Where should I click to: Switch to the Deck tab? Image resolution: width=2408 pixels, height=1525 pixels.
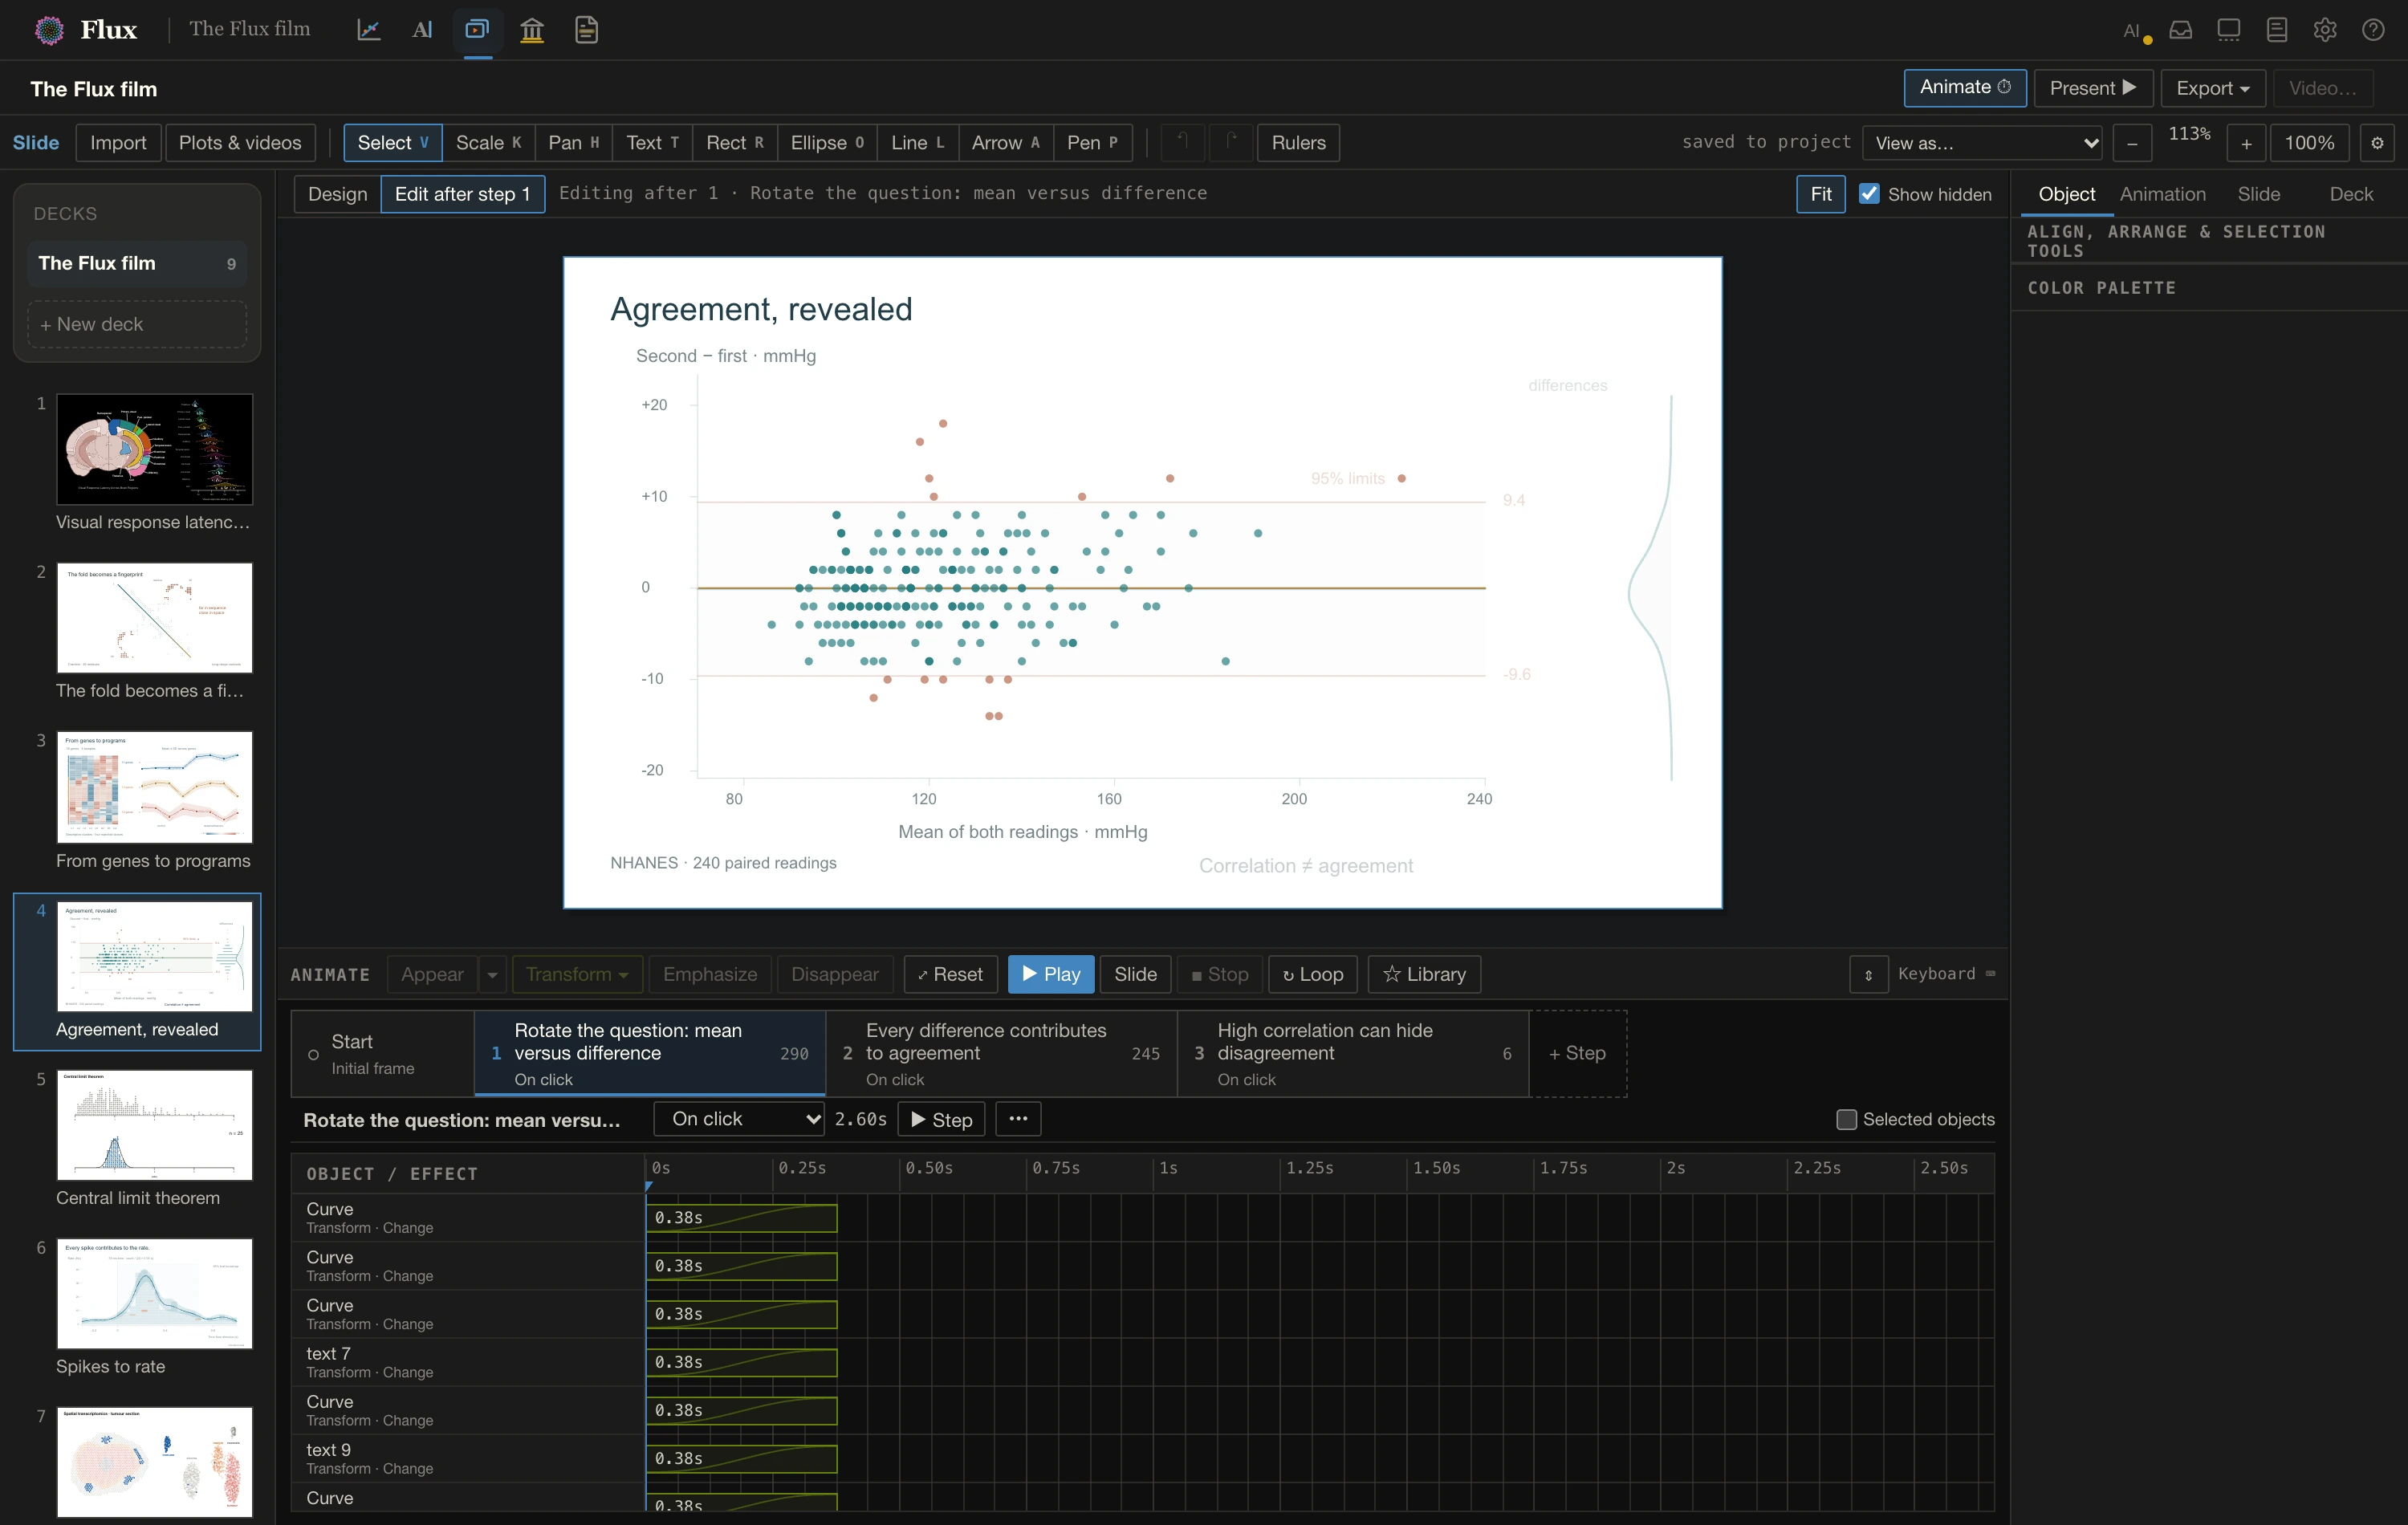(x=2350, y=194)
